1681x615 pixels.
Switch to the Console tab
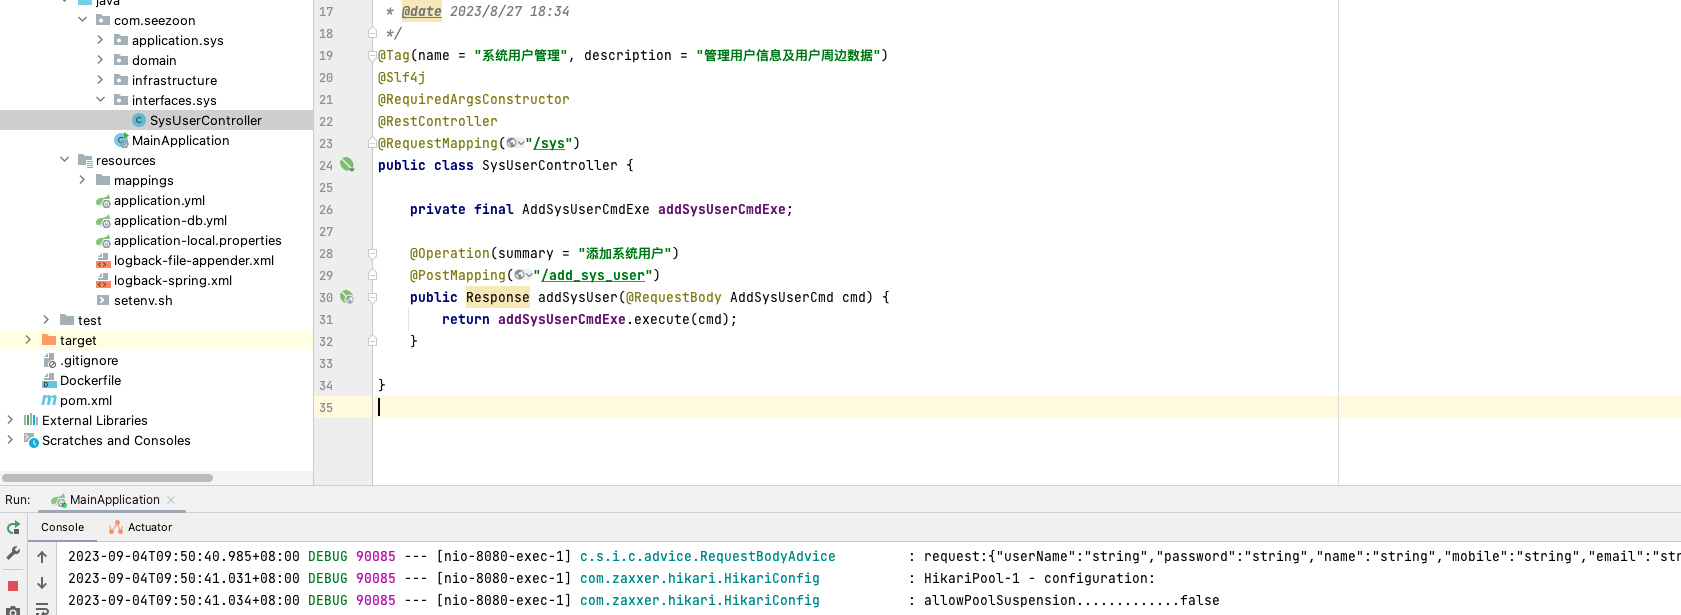click(62, 527)
